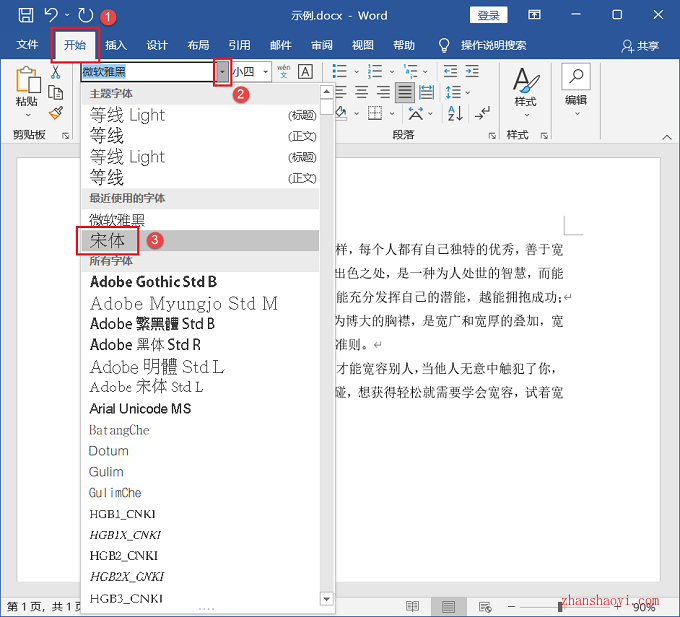
Task: Open the font size 小四 dropdown
Action: [265, 72]
